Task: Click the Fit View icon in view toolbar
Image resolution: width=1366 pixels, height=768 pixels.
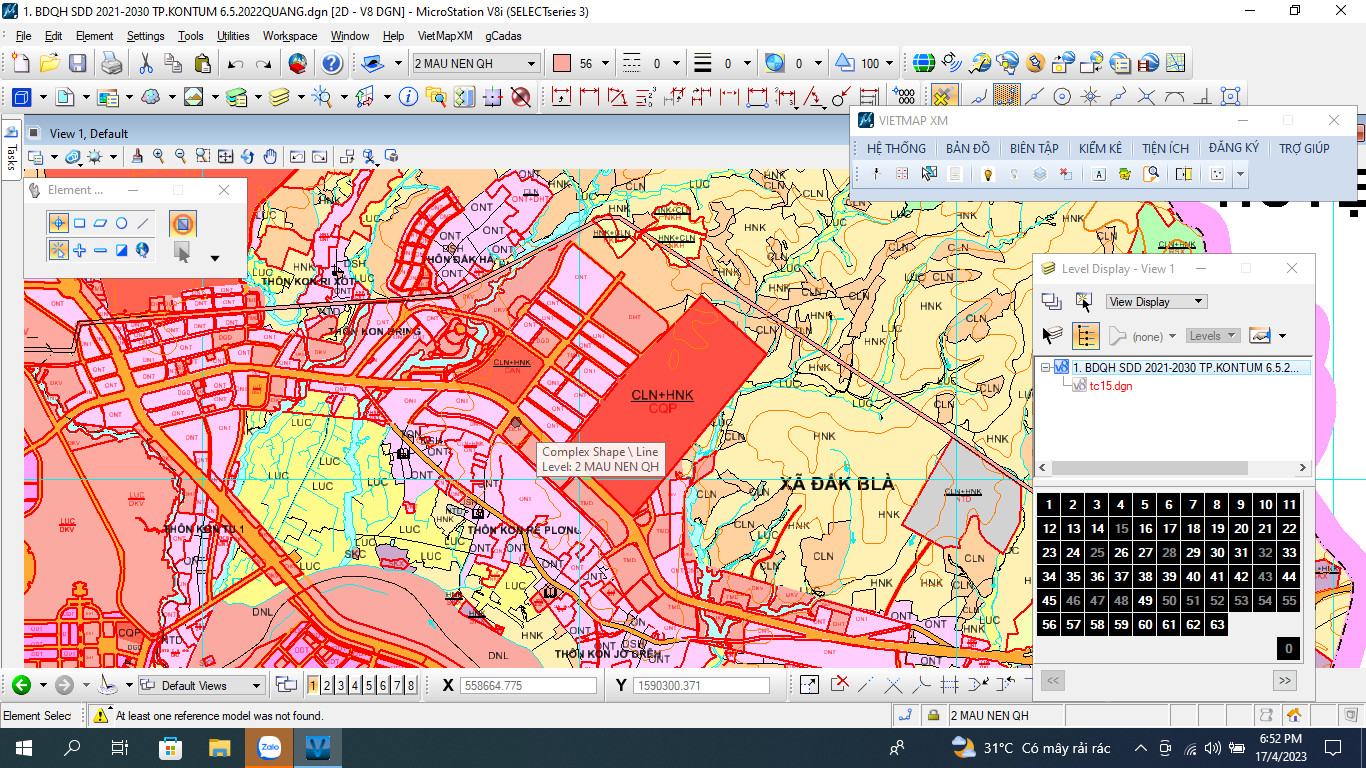Action: pyautogui.click(x=225, y=157)
